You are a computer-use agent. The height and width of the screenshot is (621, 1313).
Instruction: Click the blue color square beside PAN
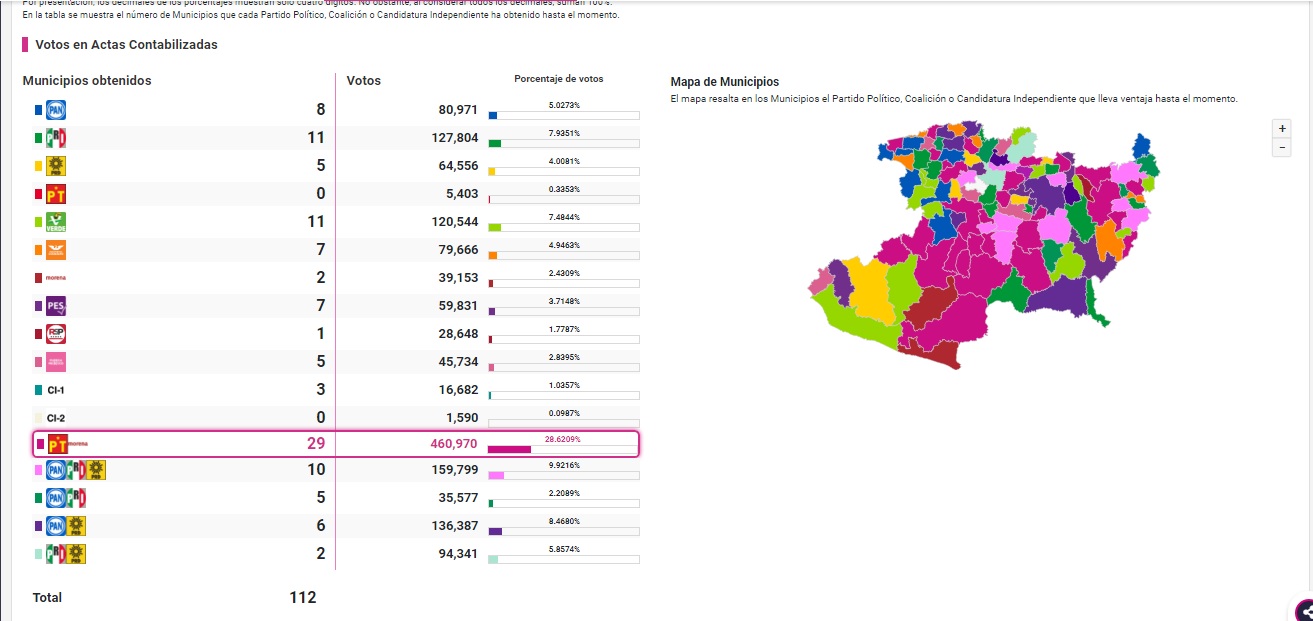point(39,110)
